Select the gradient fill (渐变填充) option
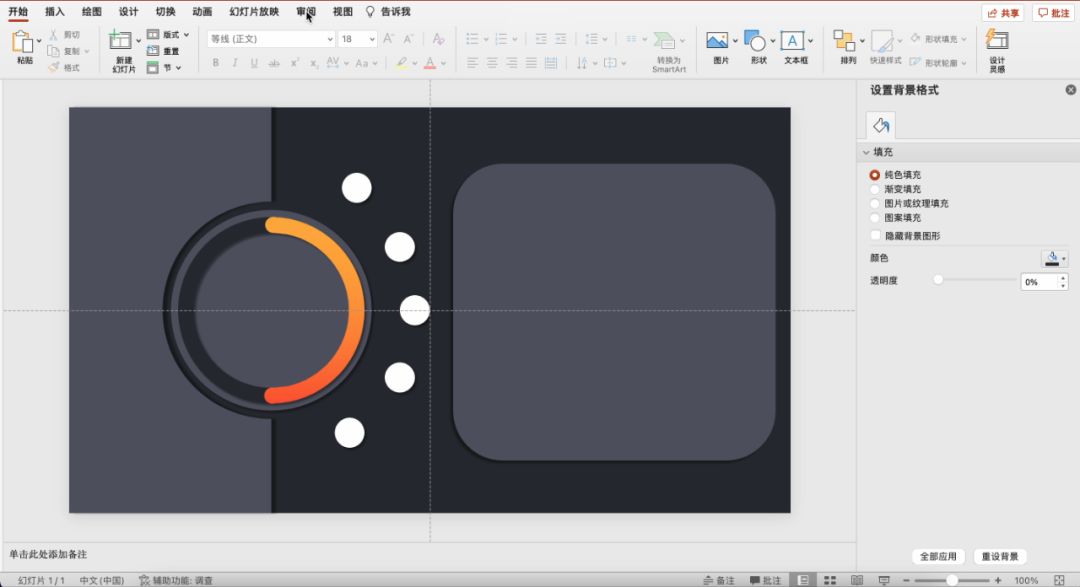The height and width of the screenshot is (587, 1080). (875, 189)
